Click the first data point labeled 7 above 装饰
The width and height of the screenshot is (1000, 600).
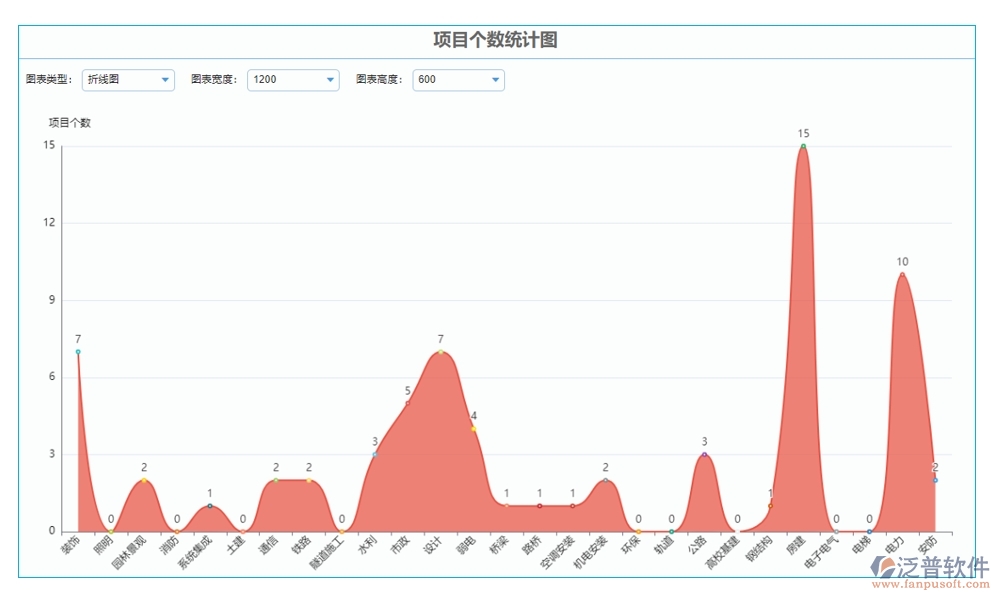click(78, 351)
